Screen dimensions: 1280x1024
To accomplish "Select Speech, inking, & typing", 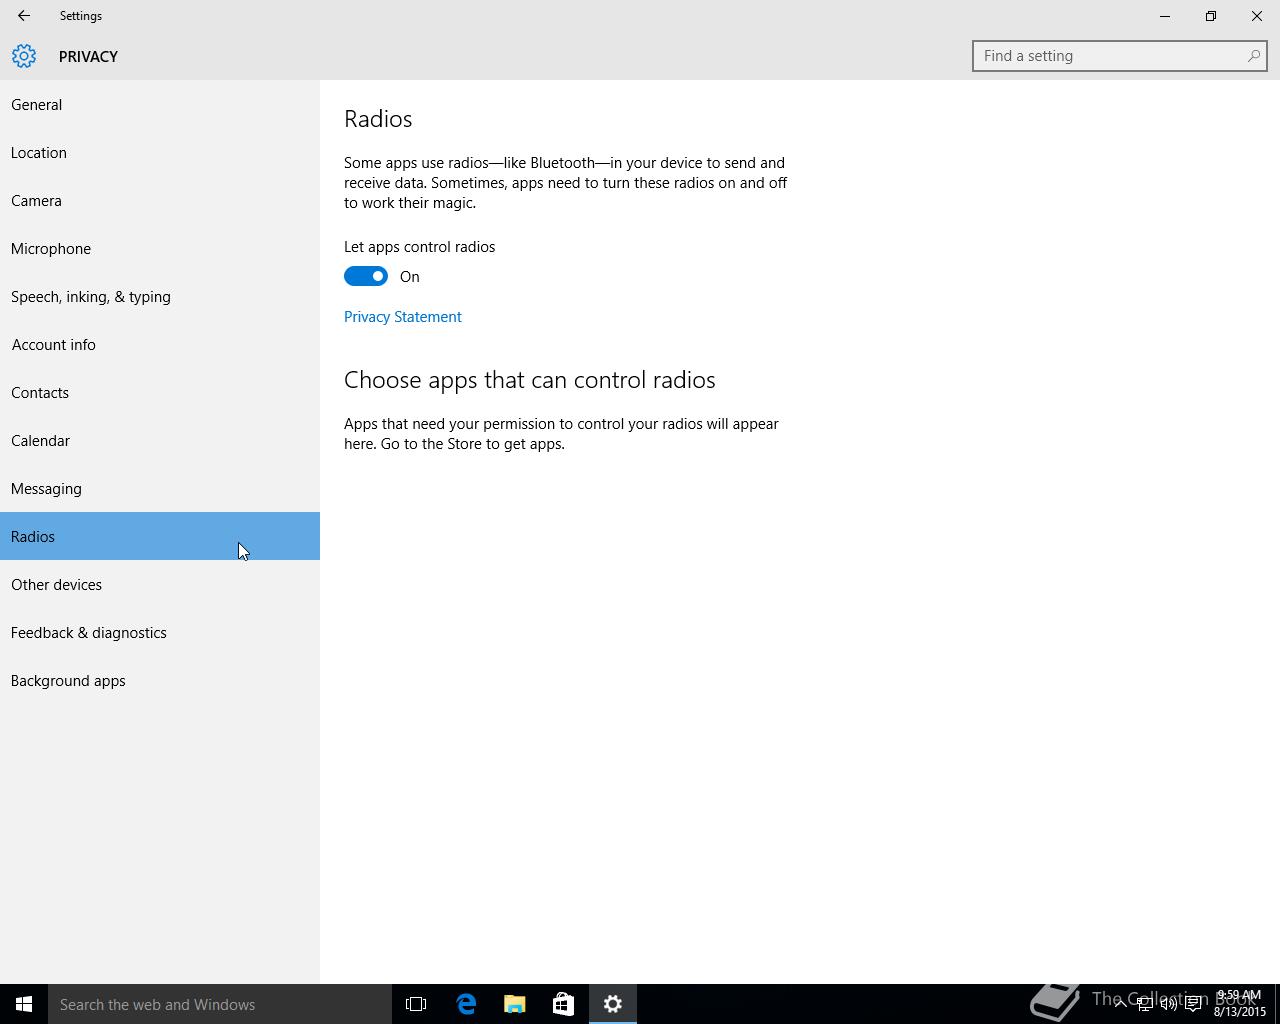I will click(x=160, y=296).
